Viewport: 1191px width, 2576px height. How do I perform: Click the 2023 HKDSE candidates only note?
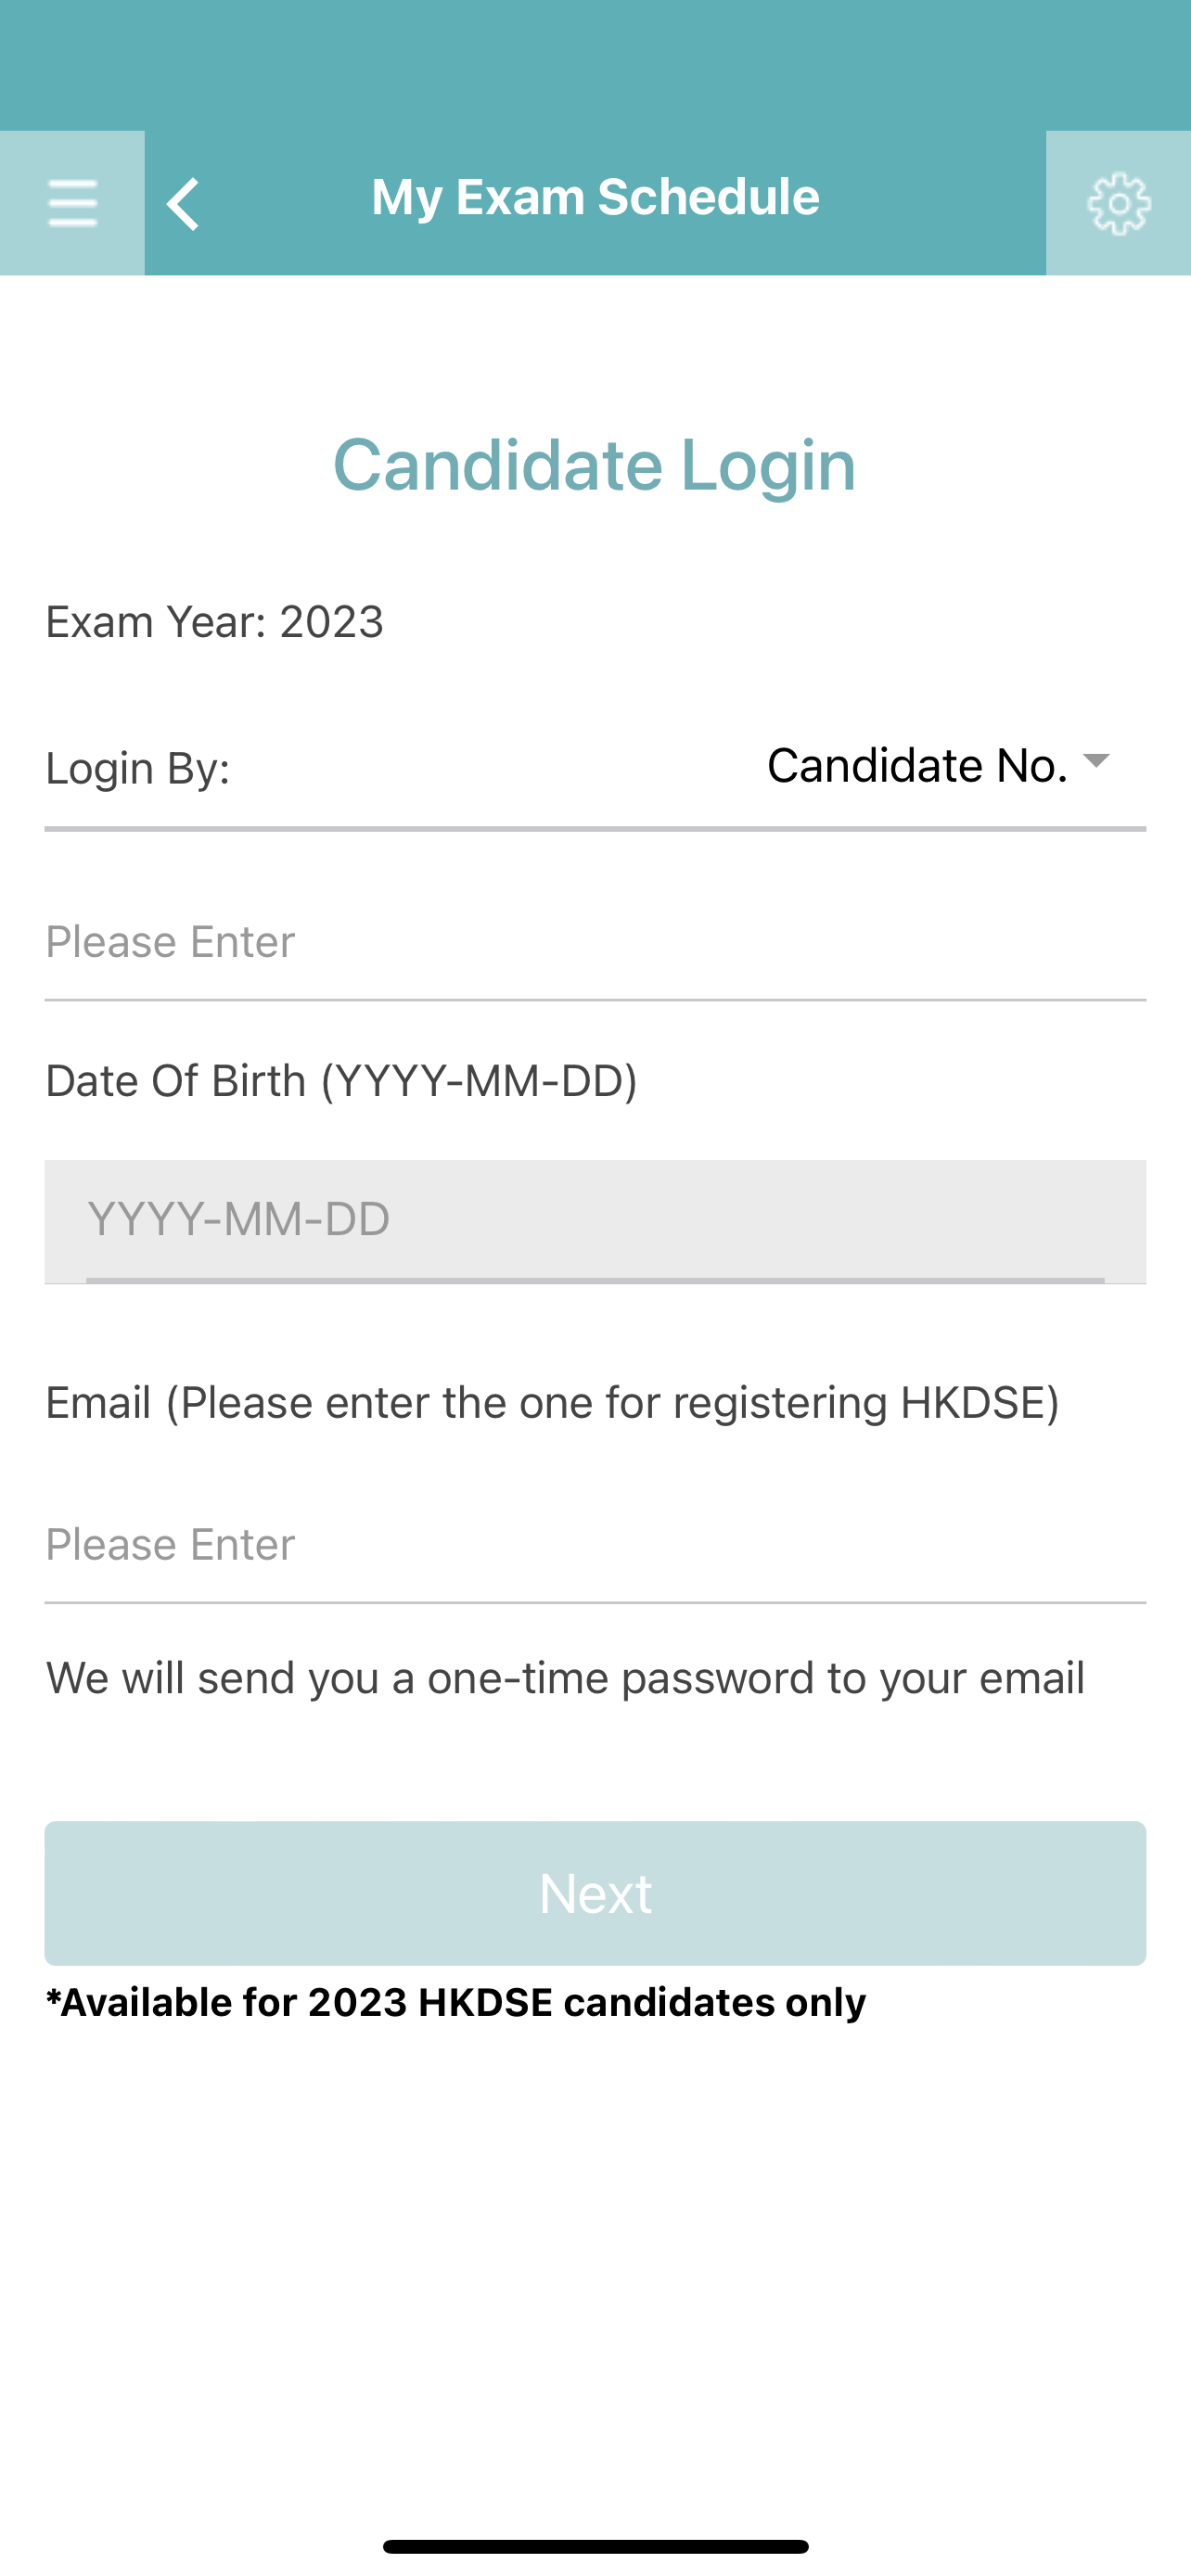(x=456, y=2002)
